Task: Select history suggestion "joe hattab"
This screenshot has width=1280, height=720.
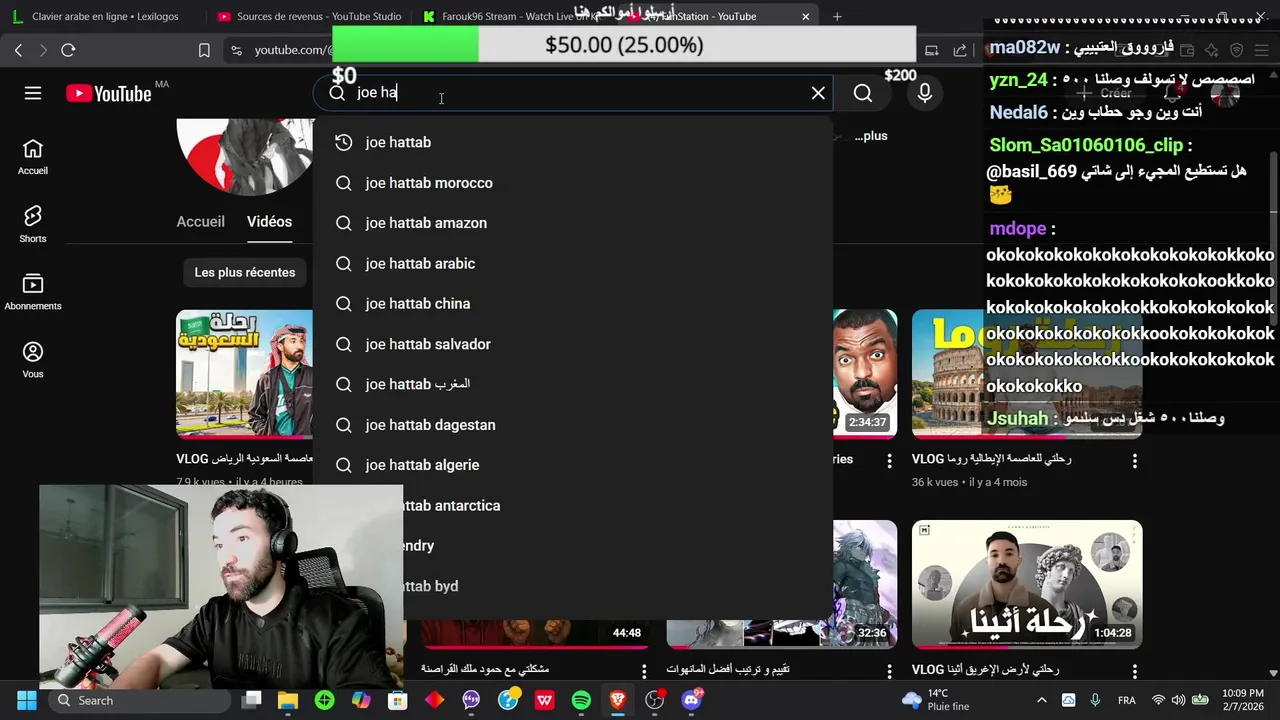Action: 573,142
